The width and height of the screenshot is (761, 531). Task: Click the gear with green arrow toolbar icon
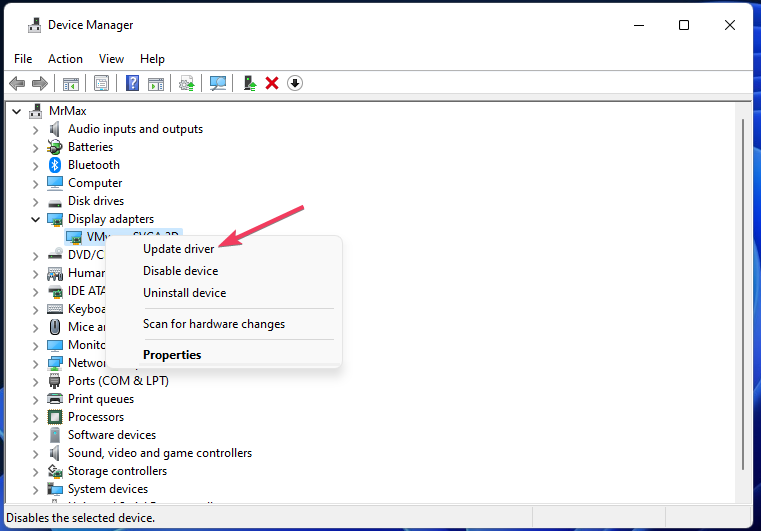tap(186, 83)
